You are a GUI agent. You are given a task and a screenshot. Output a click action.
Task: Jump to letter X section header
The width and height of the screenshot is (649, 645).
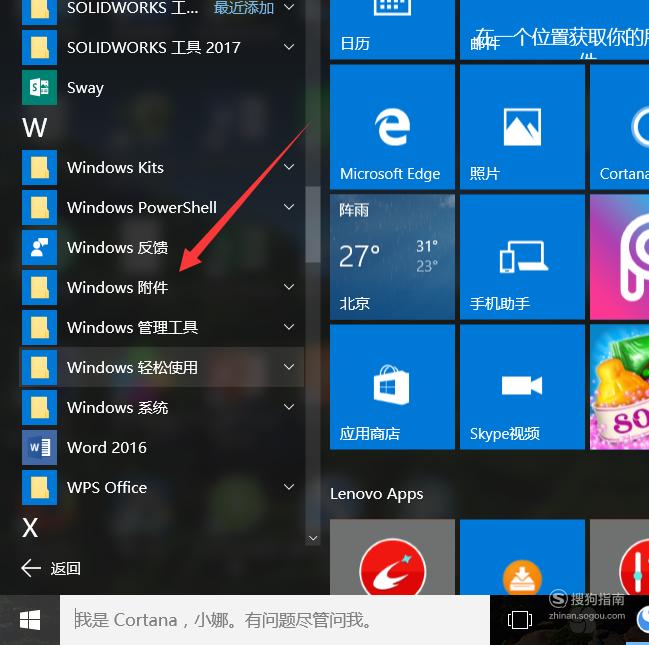30,528
